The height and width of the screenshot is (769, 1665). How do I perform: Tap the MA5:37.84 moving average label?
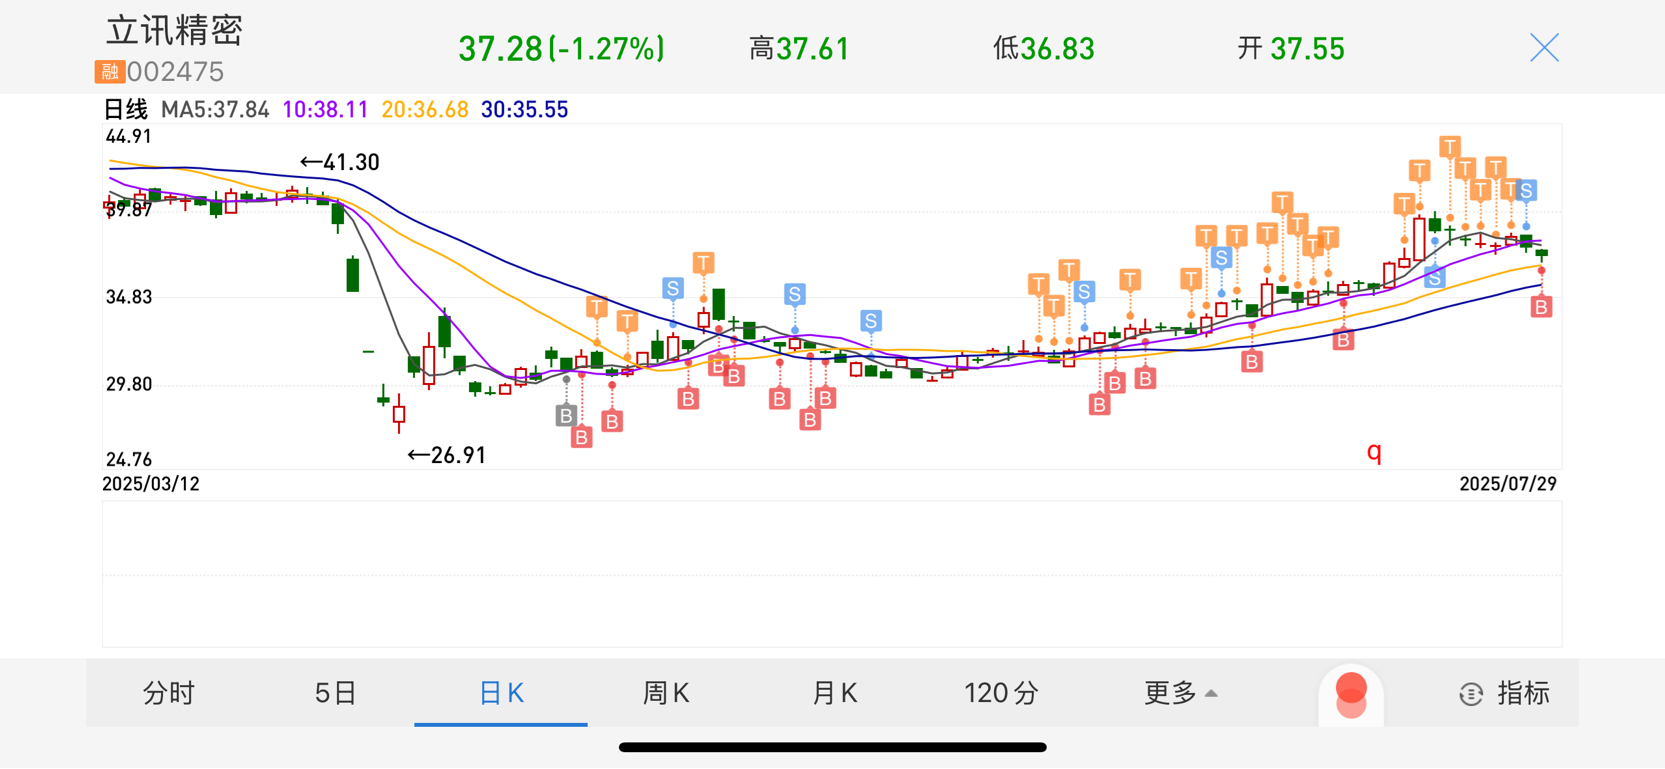point(215,110)
